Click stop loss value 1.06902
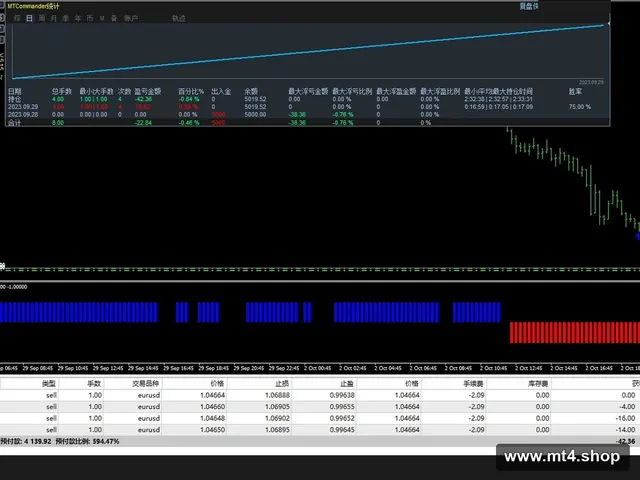The image size is (640, 480). point(277,418)
